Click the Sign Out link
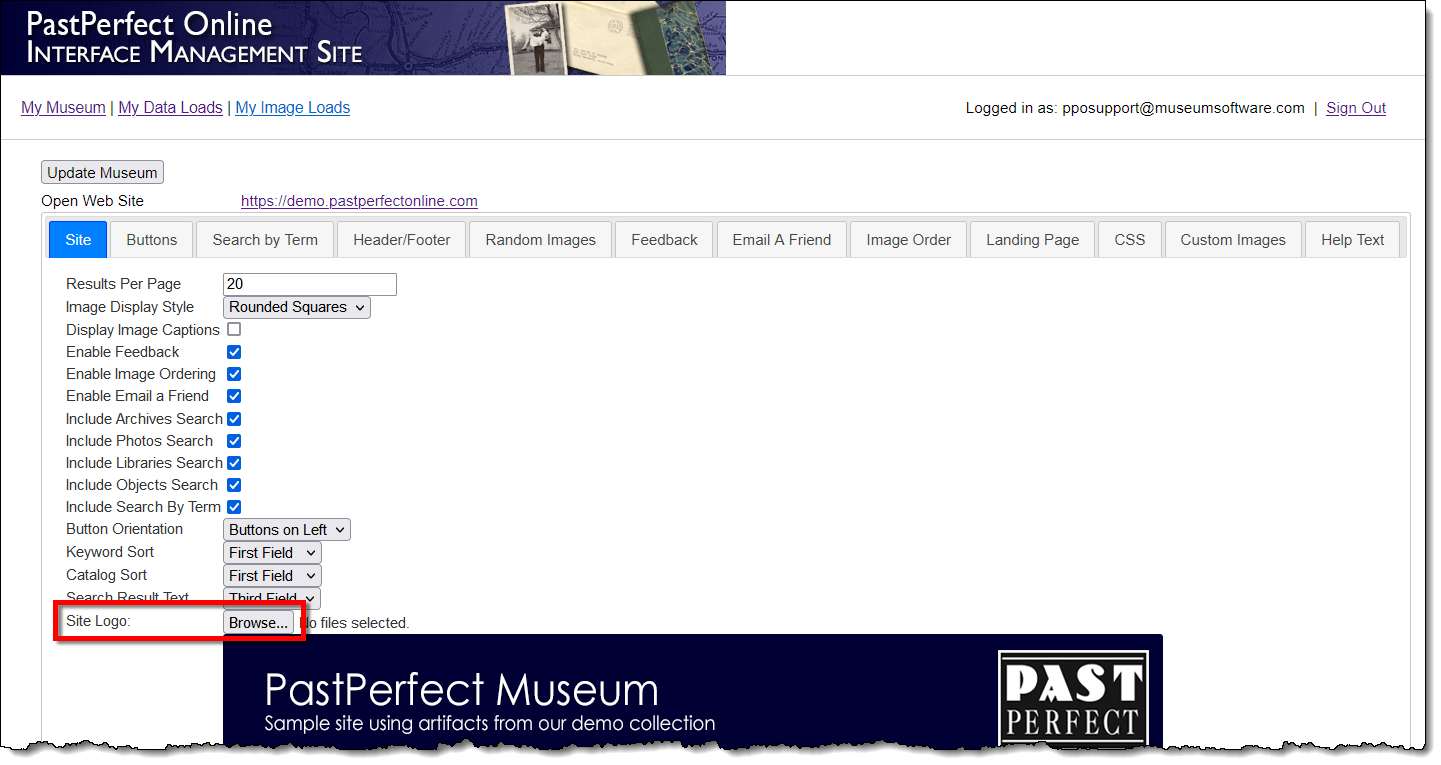1441x765 pixels. pyautogui.click(x=1355, y=108)
